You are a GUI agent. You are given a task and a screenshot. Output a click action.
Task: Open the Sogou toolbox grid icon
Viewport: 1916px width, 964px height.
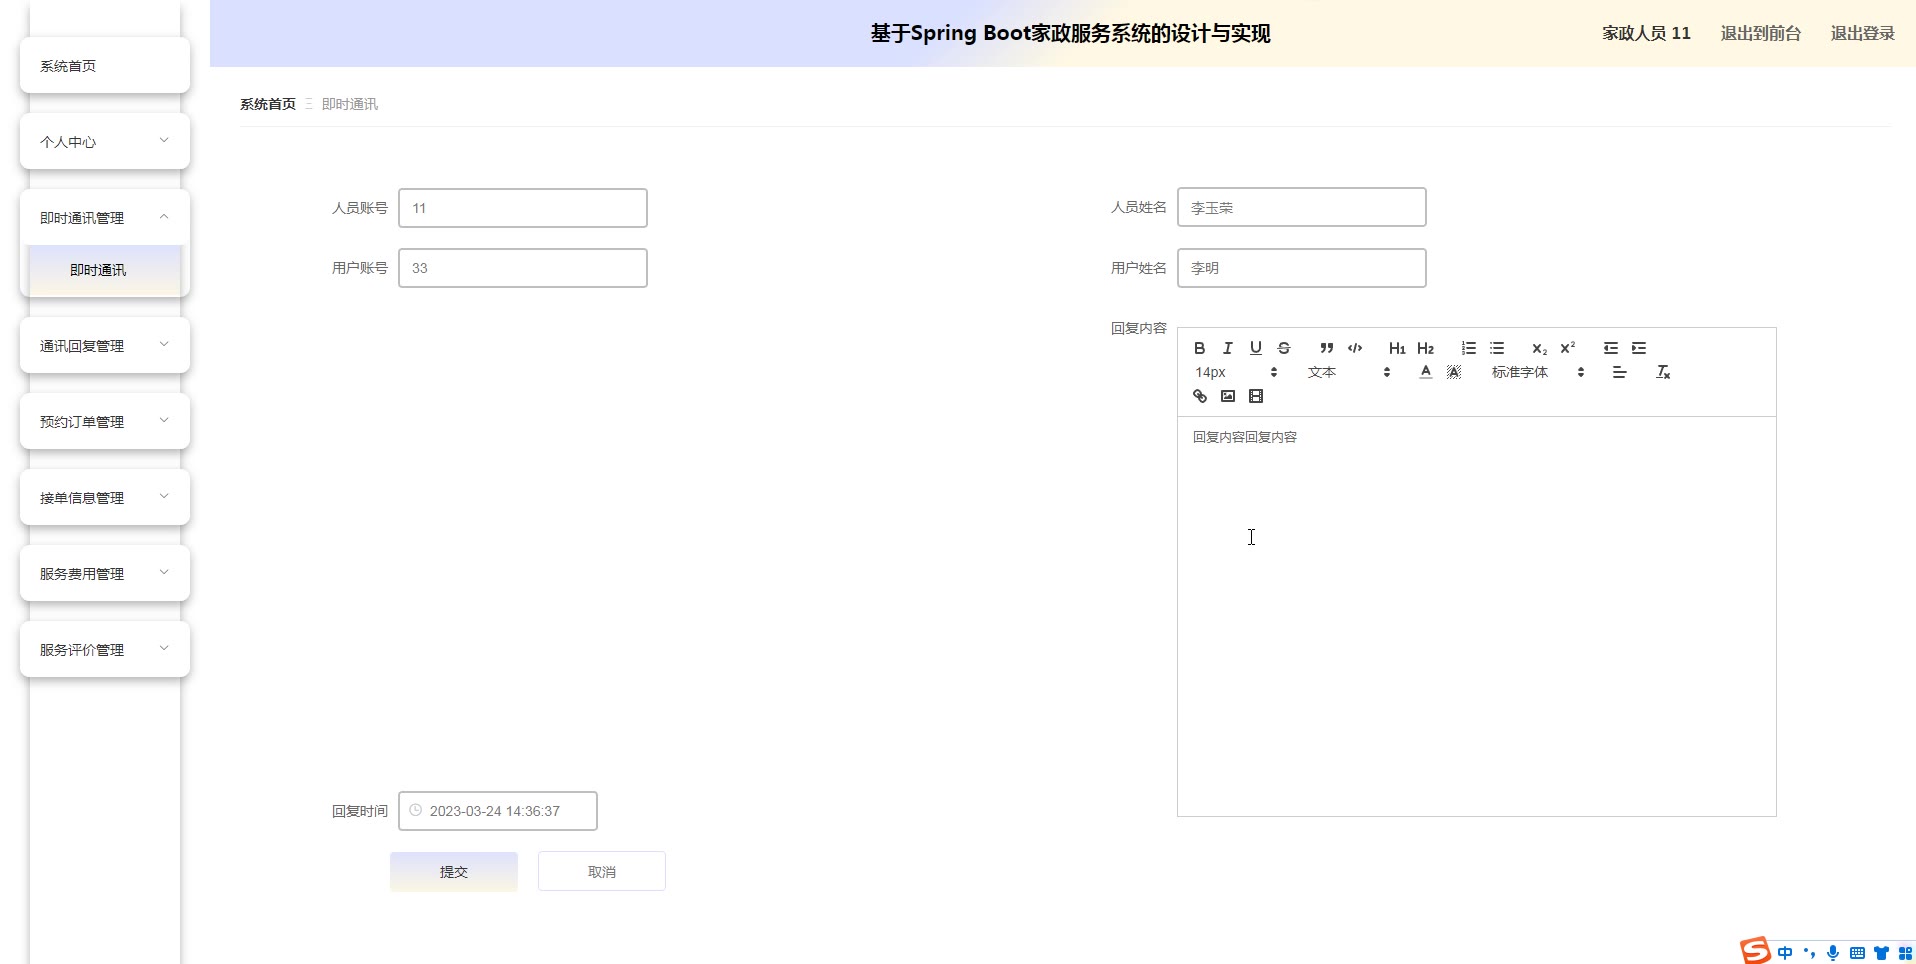pyautogui.click(x=1905, y=953)
